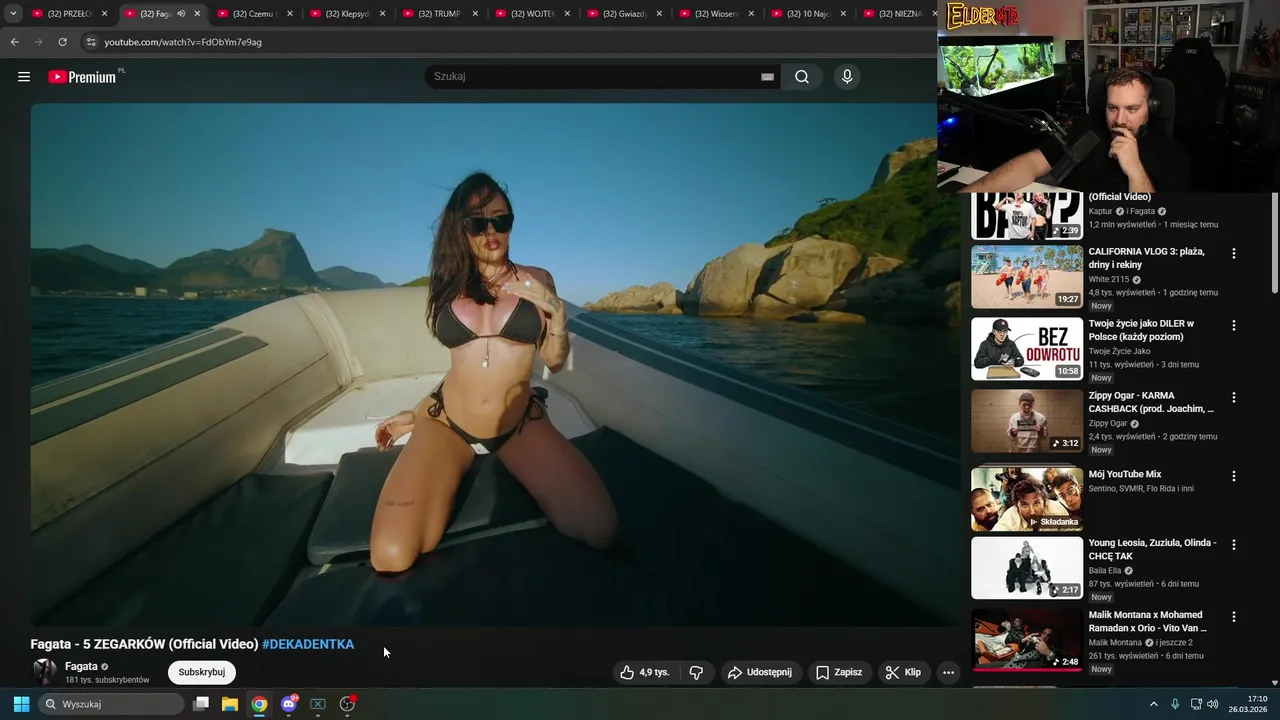Start voice search with the microphone icon
This screenshot has height=720, width=1280.
click(x=847, y=77)
